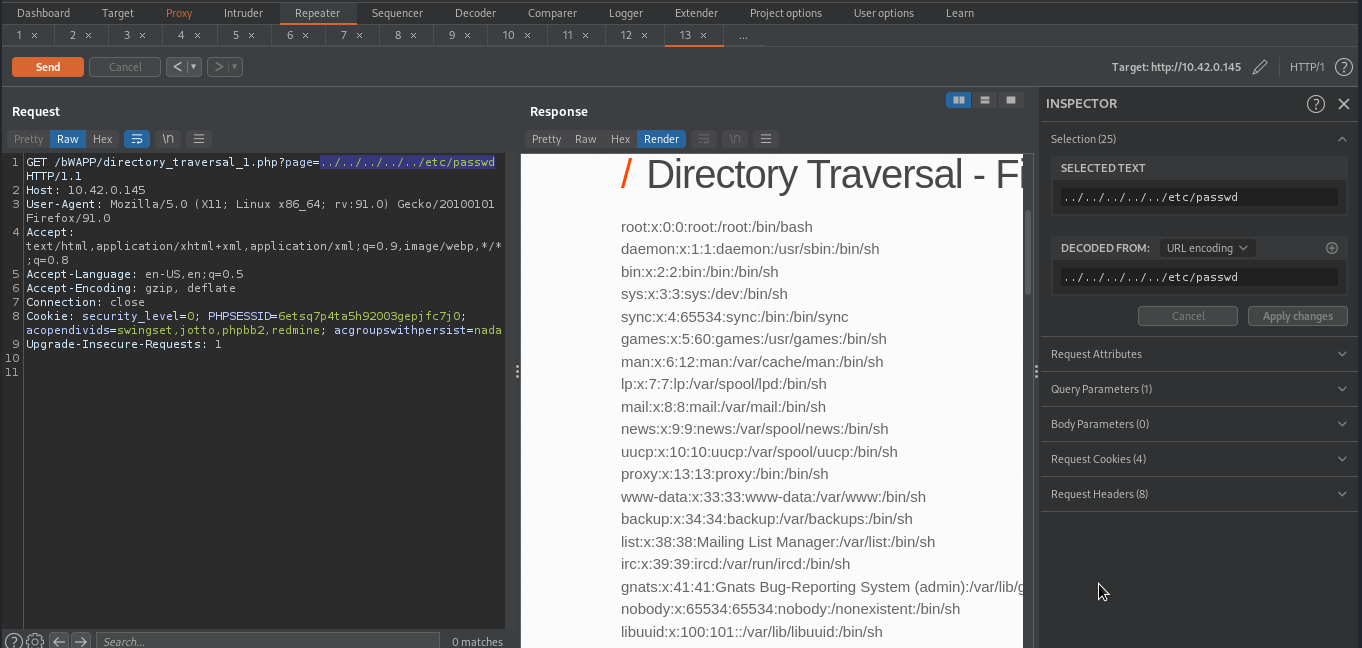Open Request panel hamburger menu
Viewport: 1362px width, 648px height.
click(x=199, y=139)
